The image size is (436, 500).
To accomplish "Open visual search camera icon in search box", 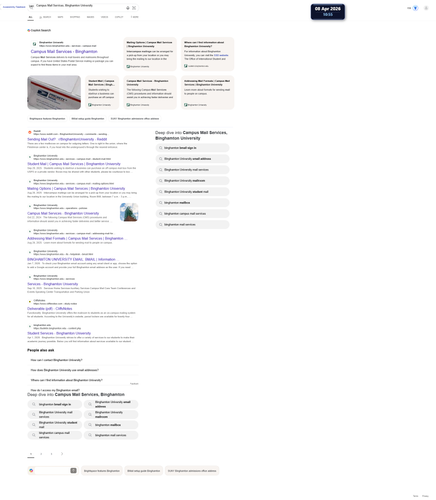I will point(134,8).
